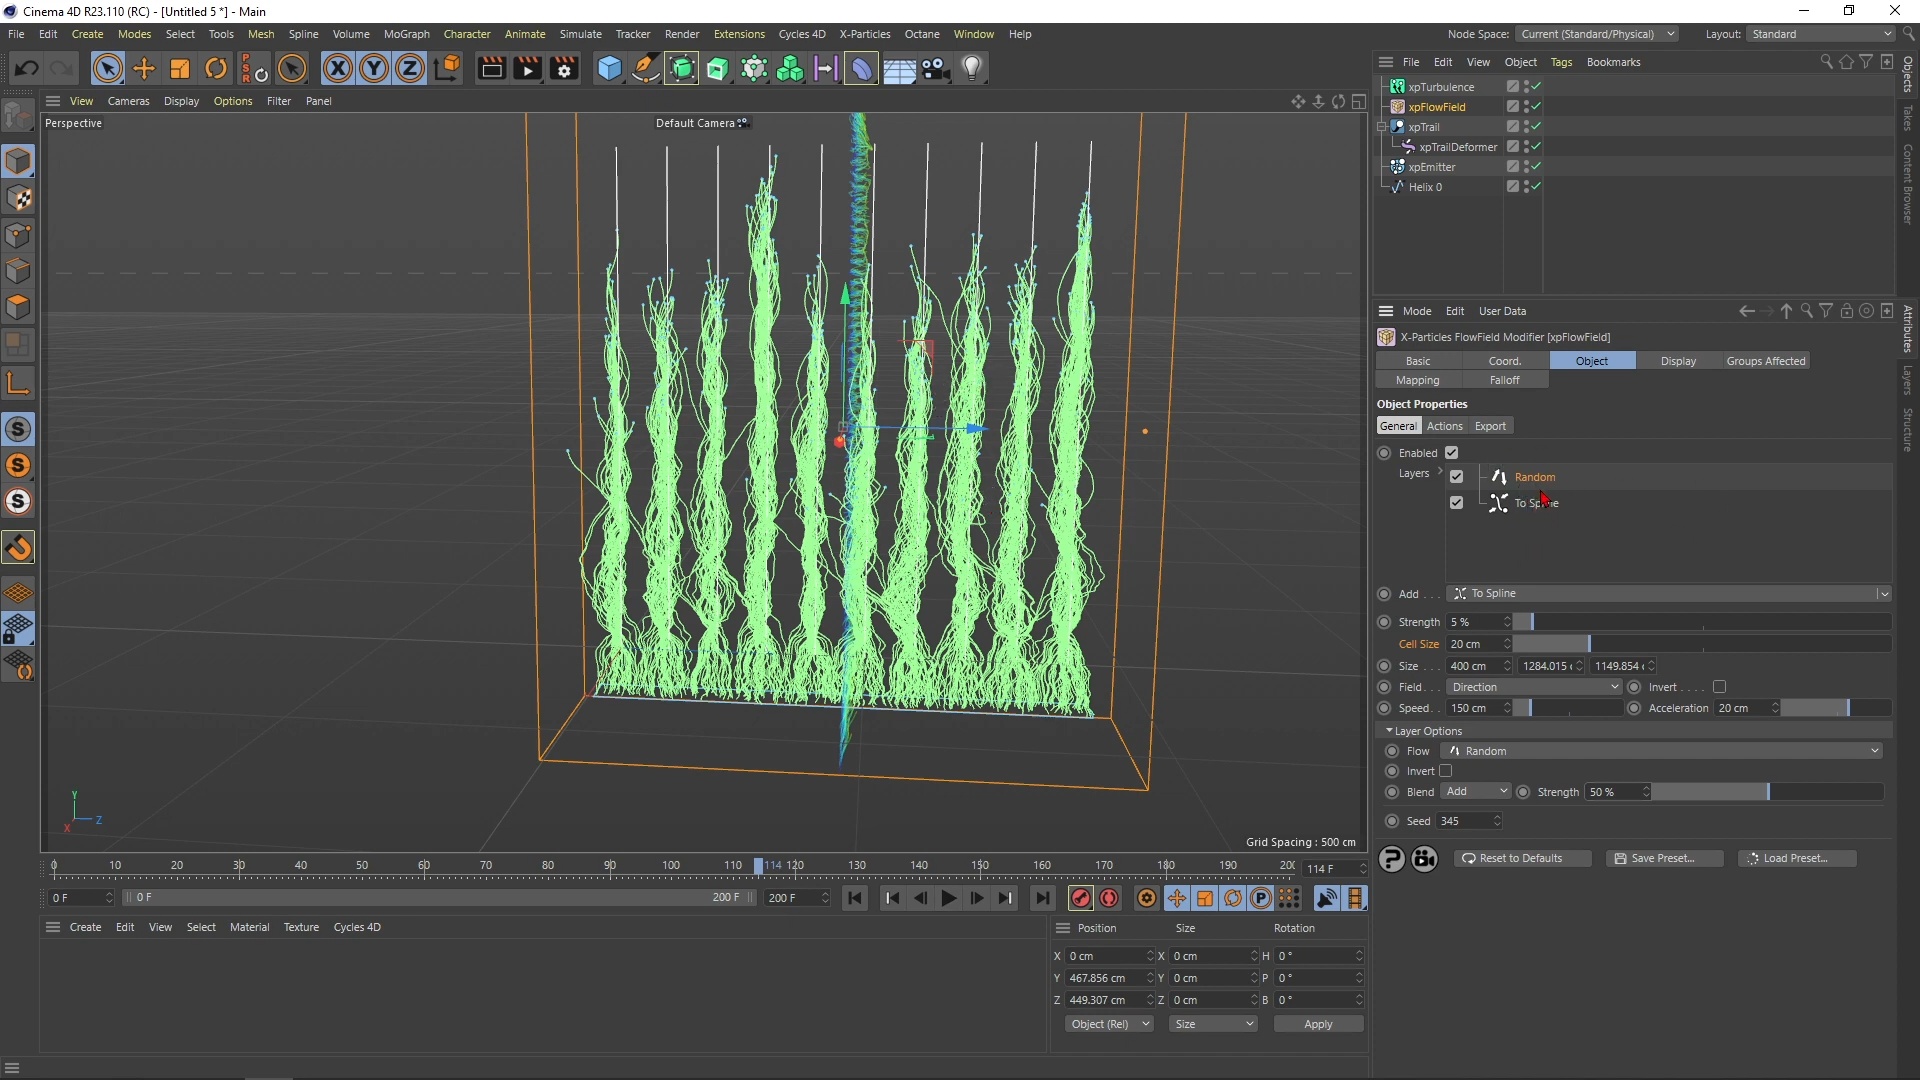Open the MoGraph menu

(x=406, y=34)
